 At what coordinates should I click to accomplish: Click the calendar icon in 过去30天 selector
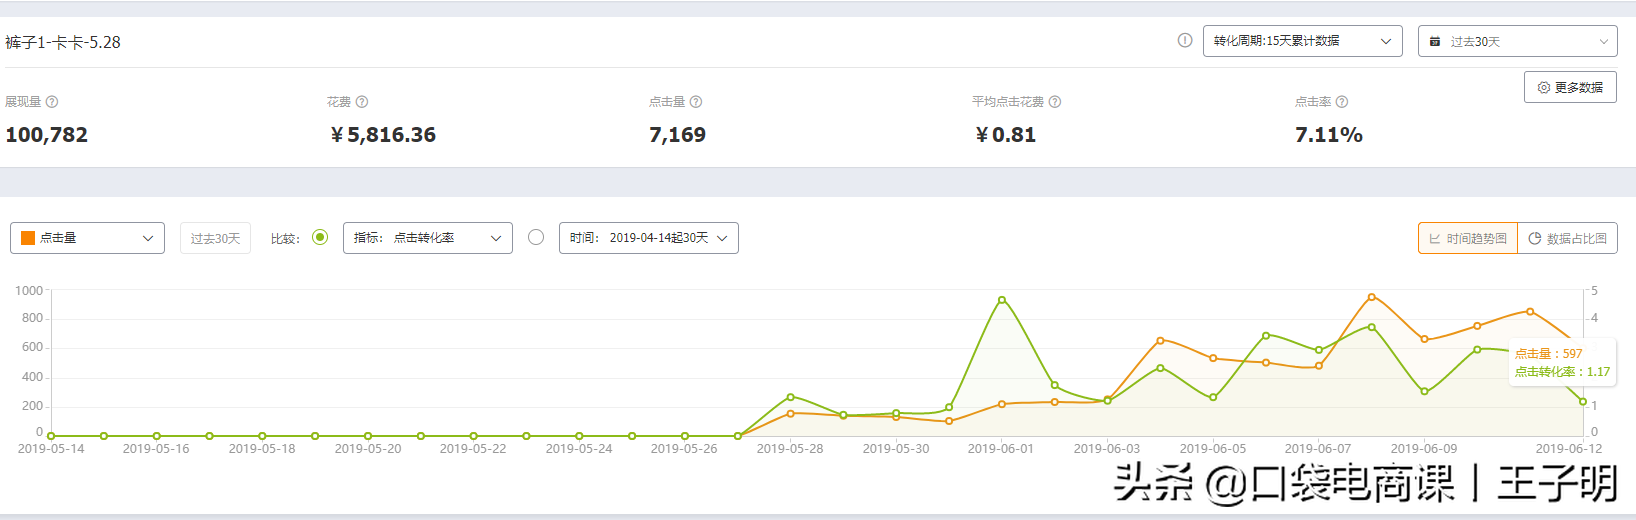1435,42
